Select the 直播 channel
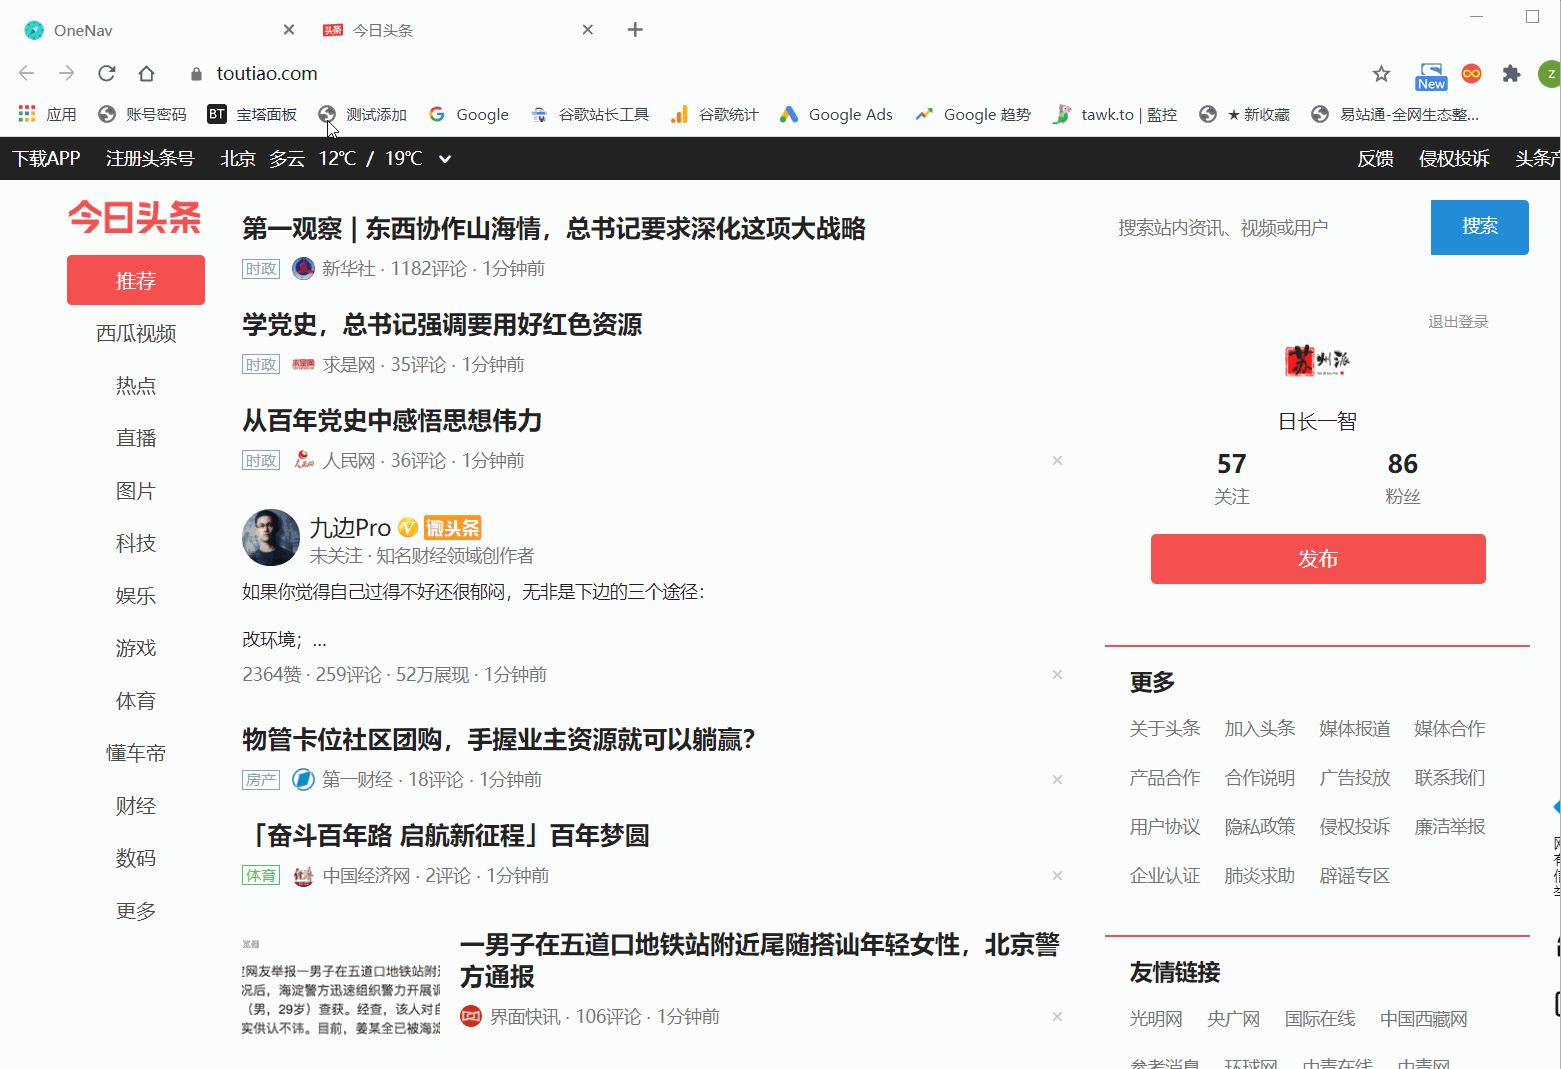 (x=136, y=438)
